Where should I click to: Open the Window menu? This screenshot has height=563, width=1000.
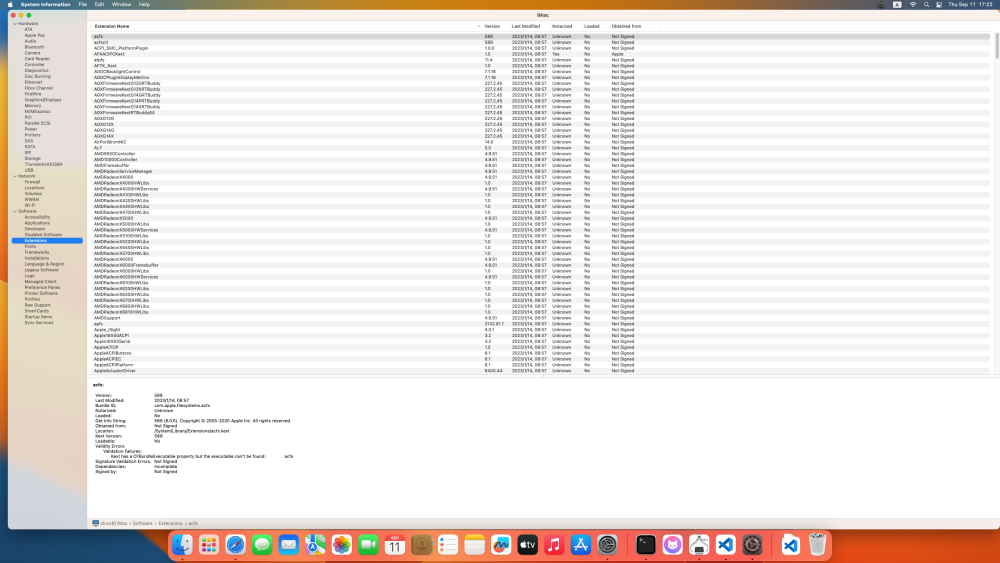click(121, 4)
